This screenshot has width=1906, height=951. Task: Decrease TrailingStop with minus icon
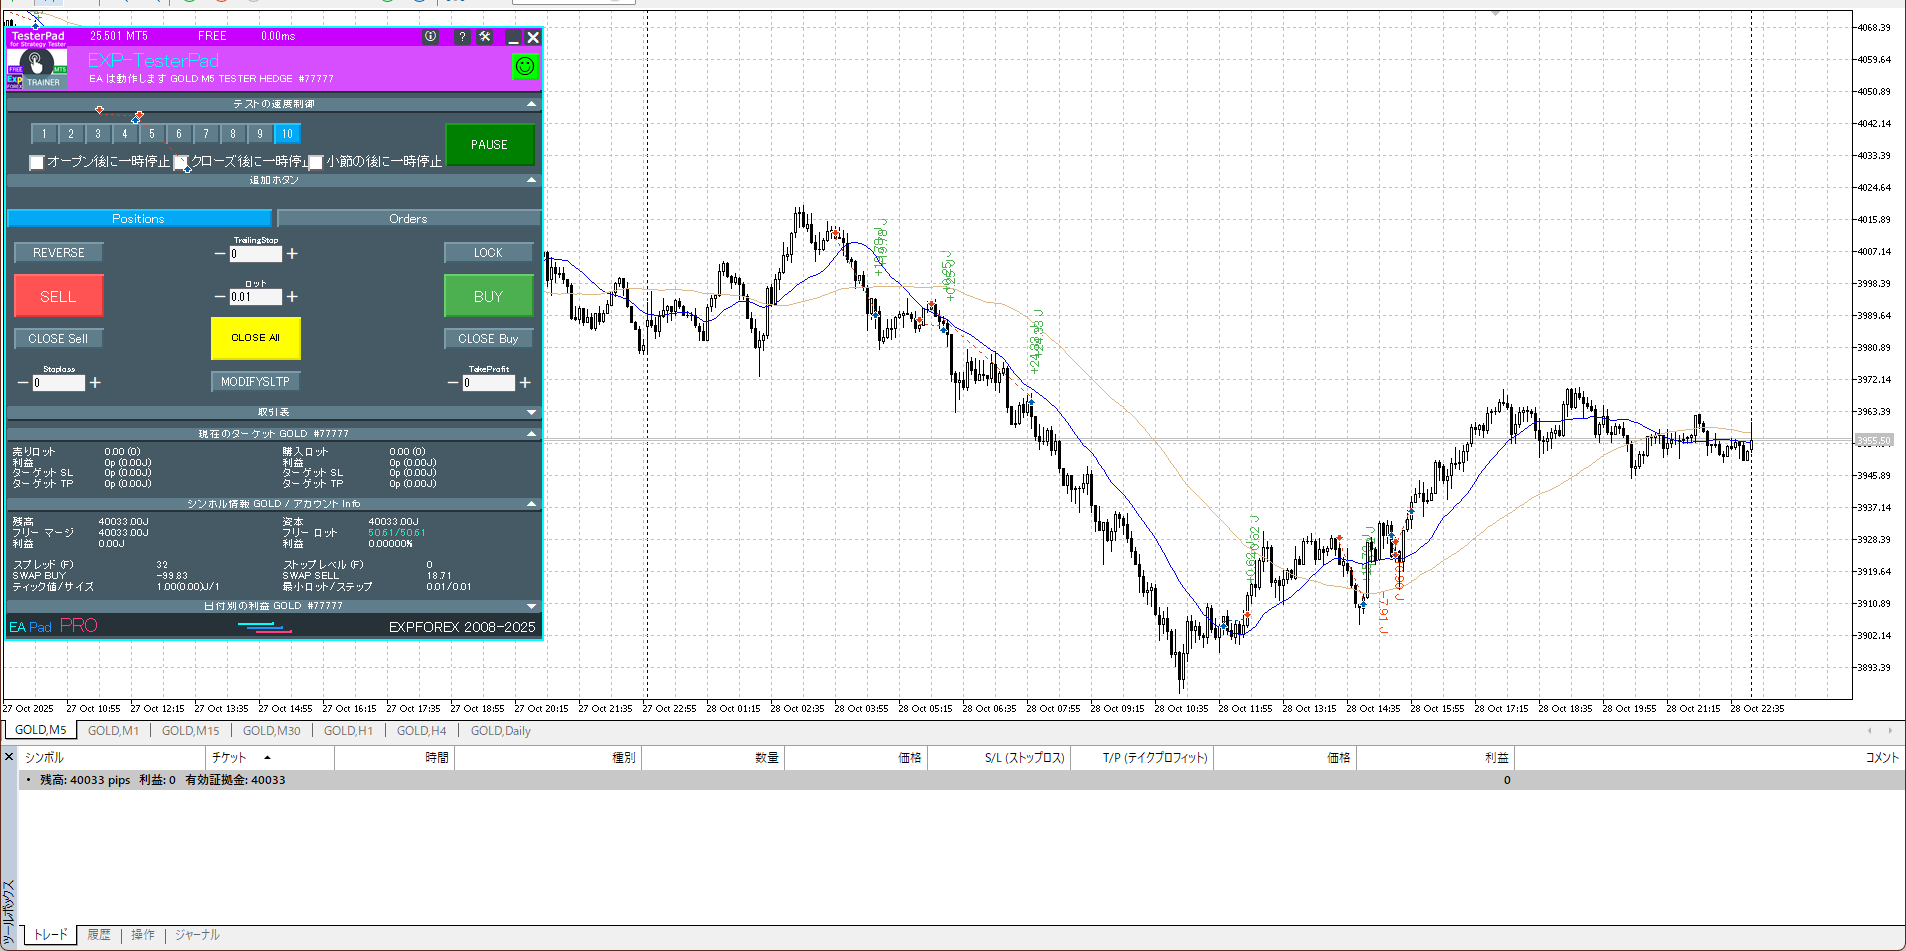click(x=220, y=254)
